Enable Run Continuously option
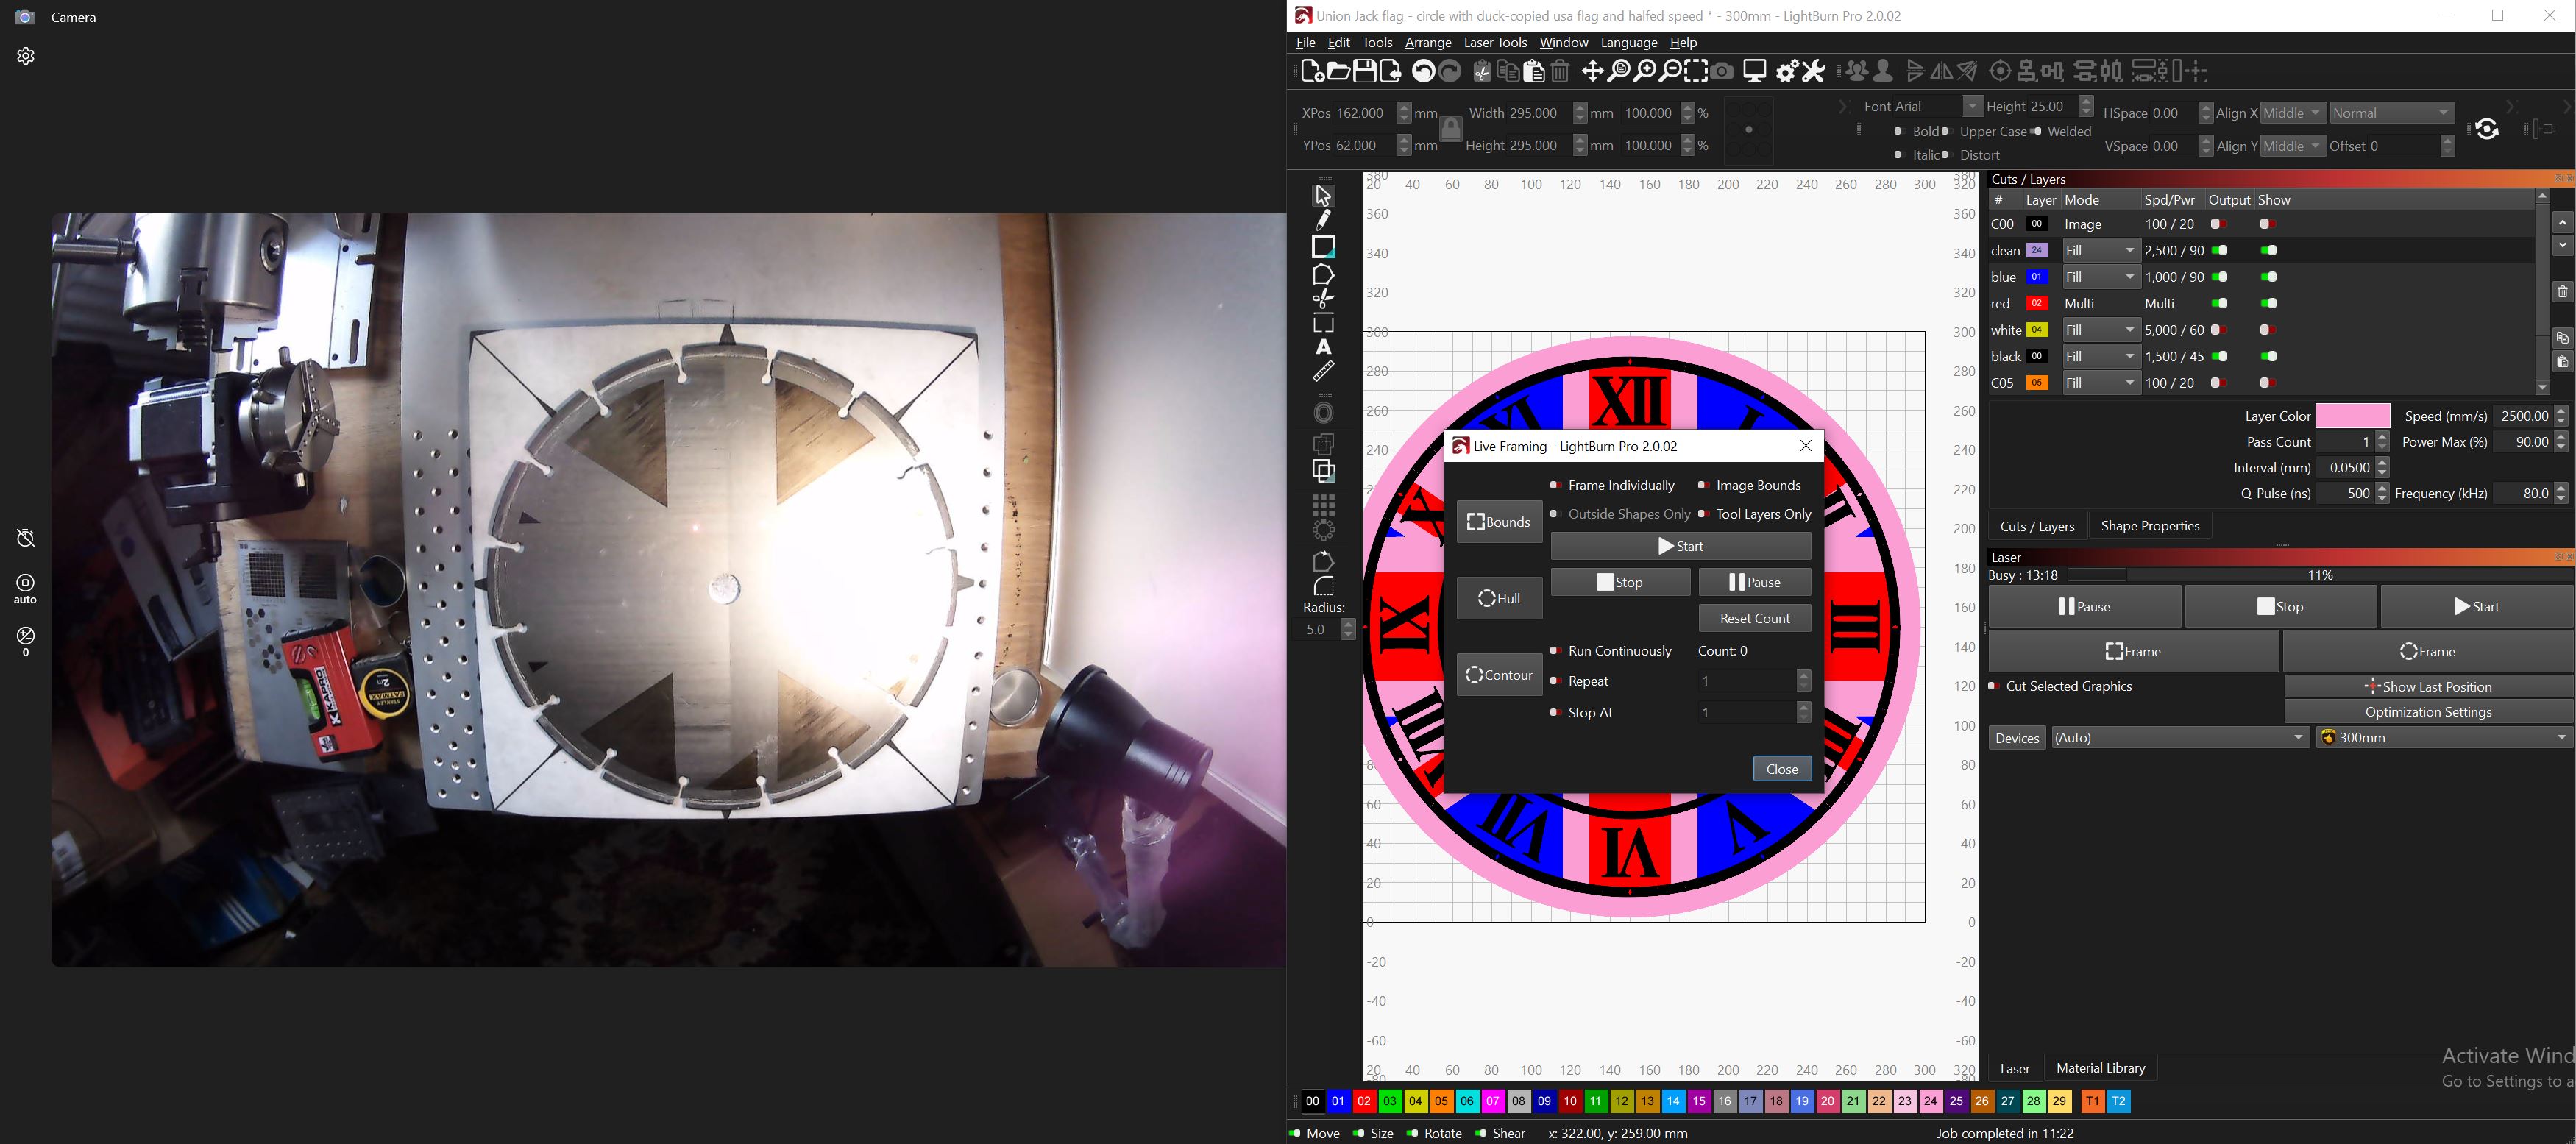2576x1144 pixels. pyautogui.click(x=1610, y=651)
